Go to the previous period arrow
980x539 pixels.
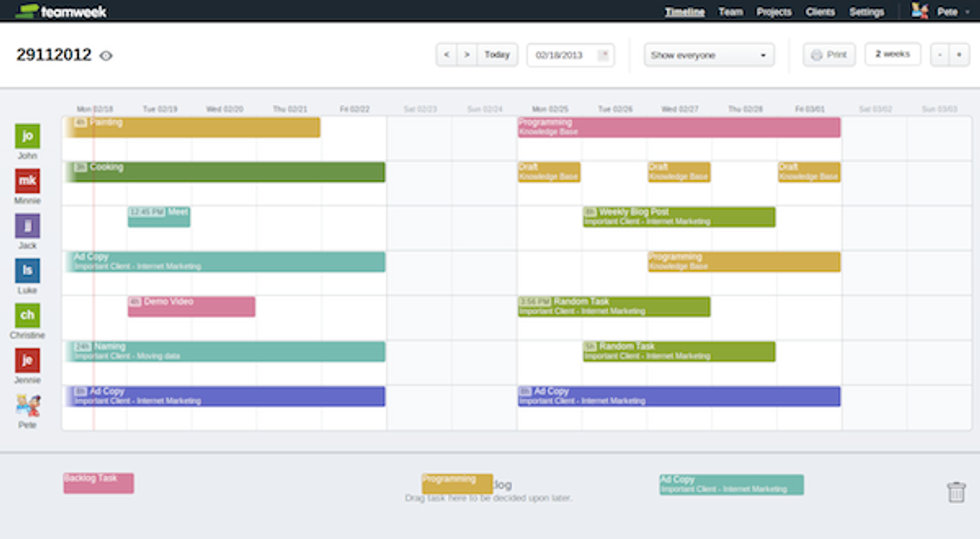[446, 55]
